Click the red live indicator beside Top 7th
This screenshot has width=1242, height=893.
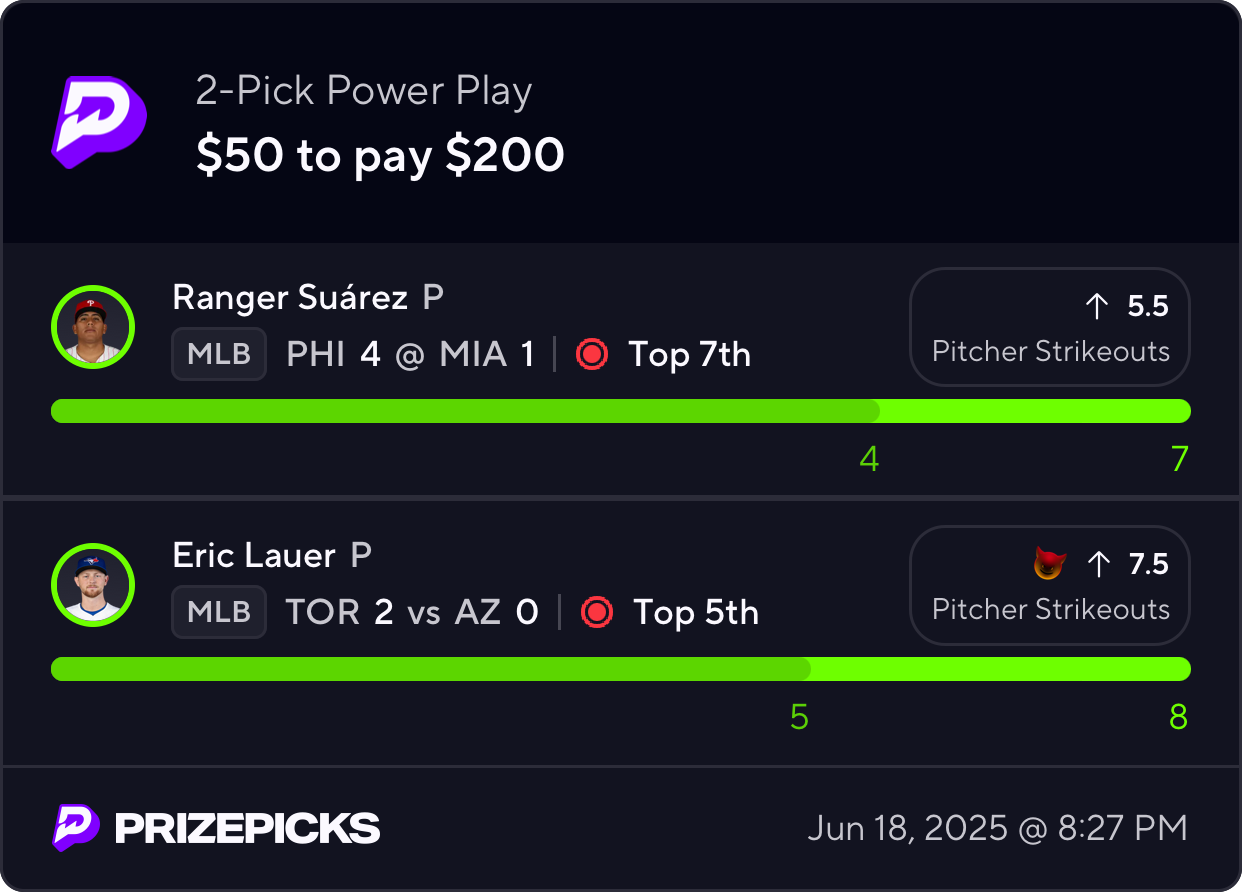click(592, 355)
